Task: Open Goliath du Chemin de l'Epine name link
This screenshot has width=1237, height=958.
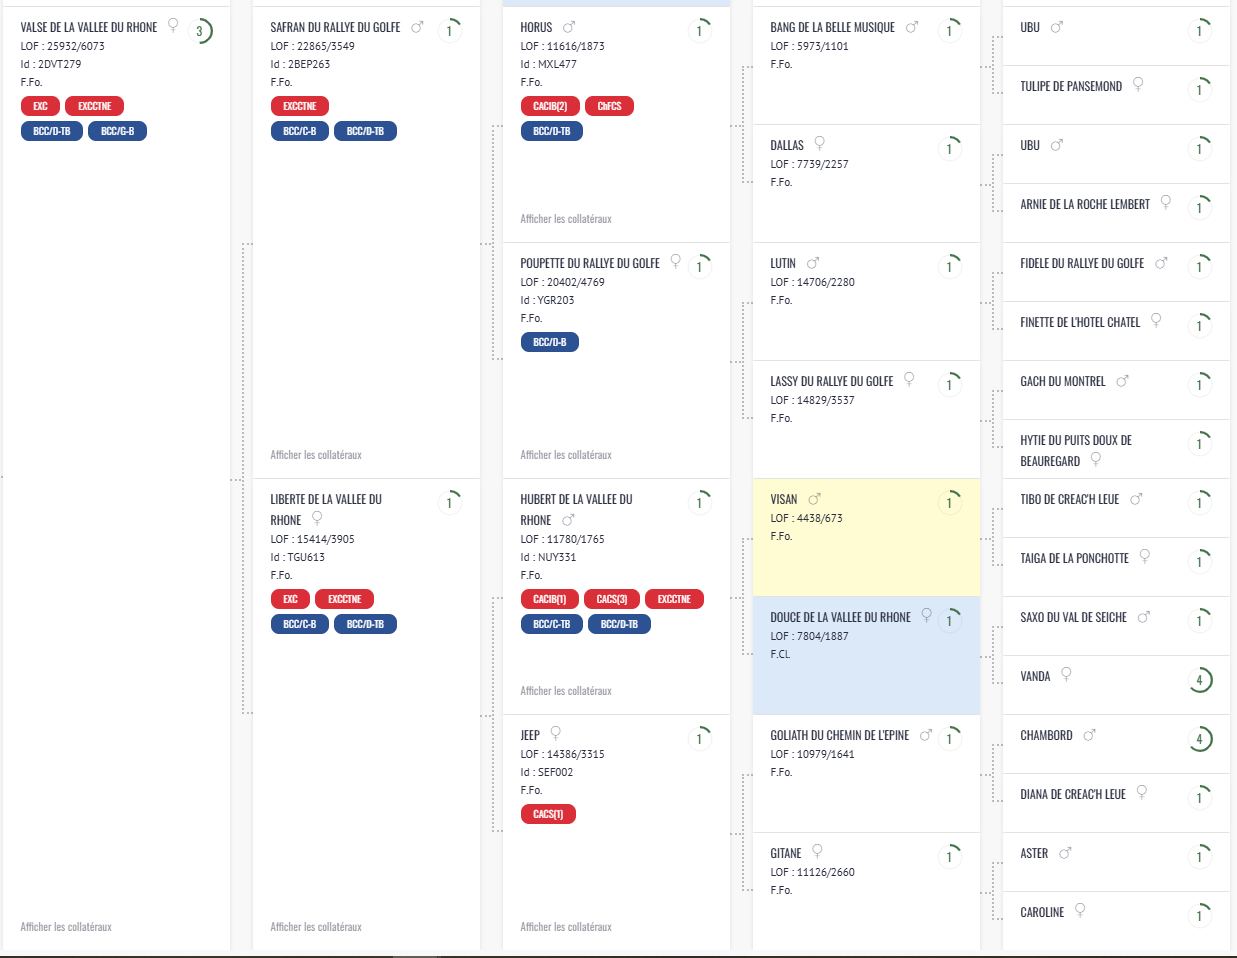Action: pyautogui.click(x=839, y=735)
